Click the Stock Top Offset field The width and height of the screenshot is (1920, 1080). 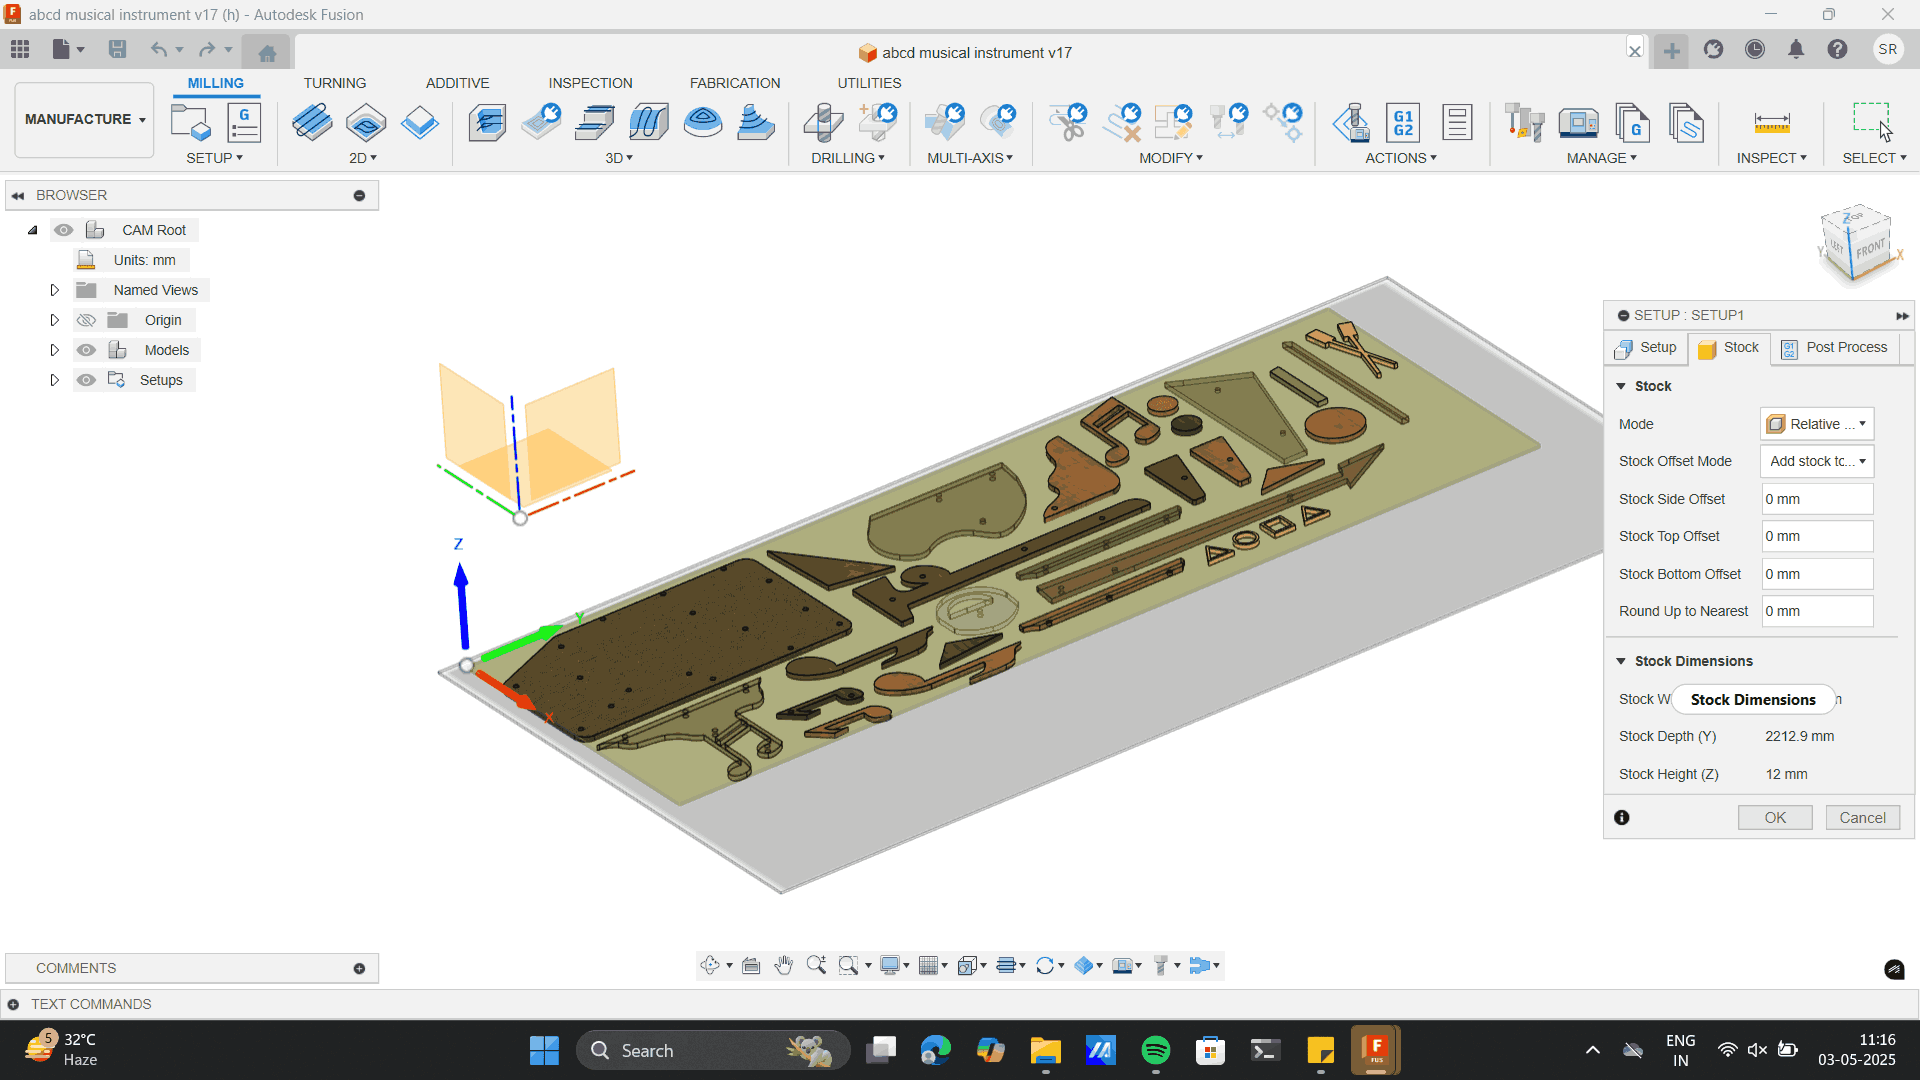coord(1817,536)
